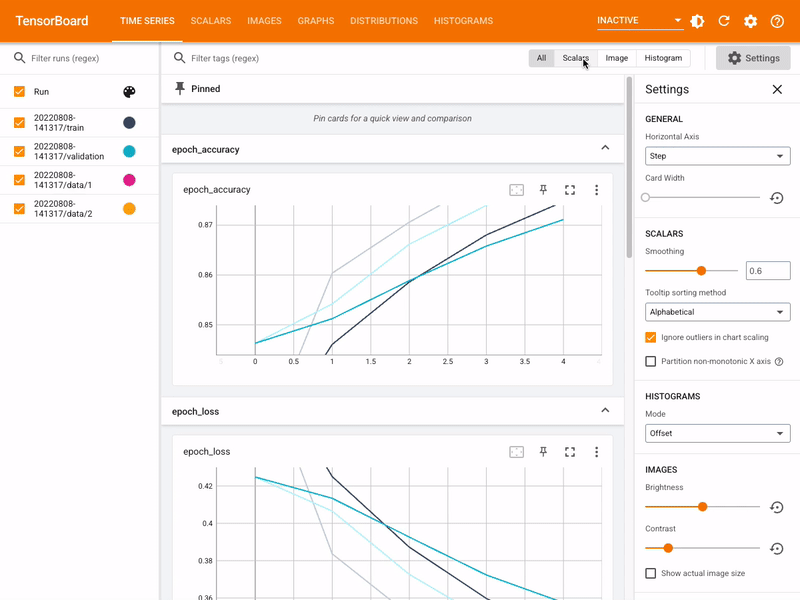
Task: Select the Histogram filter button
Action: tap(662, 58)
